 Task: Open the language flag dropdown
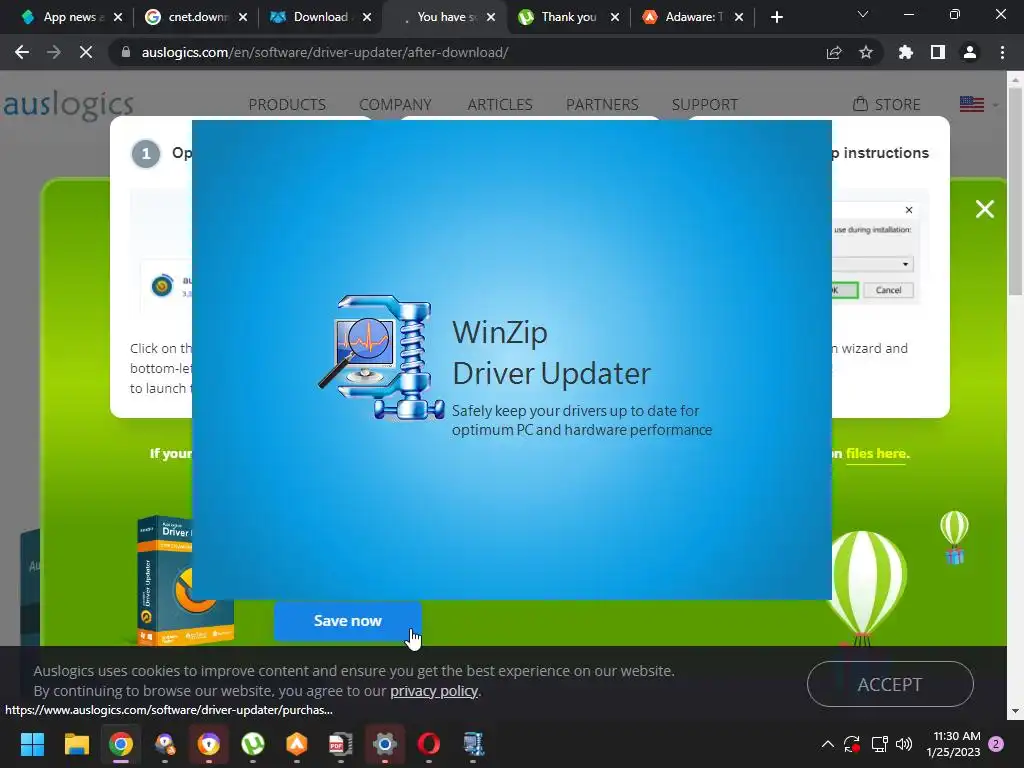click(978, 104)
